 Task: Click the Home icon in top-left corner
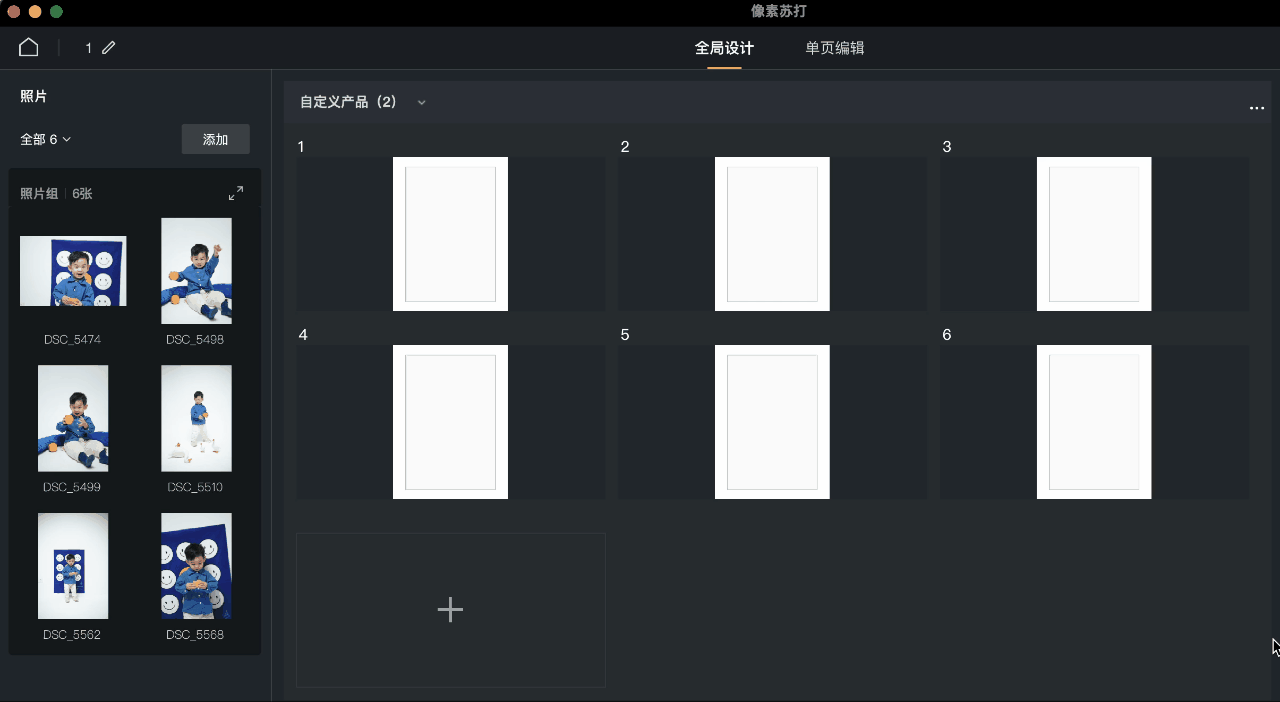27,46
